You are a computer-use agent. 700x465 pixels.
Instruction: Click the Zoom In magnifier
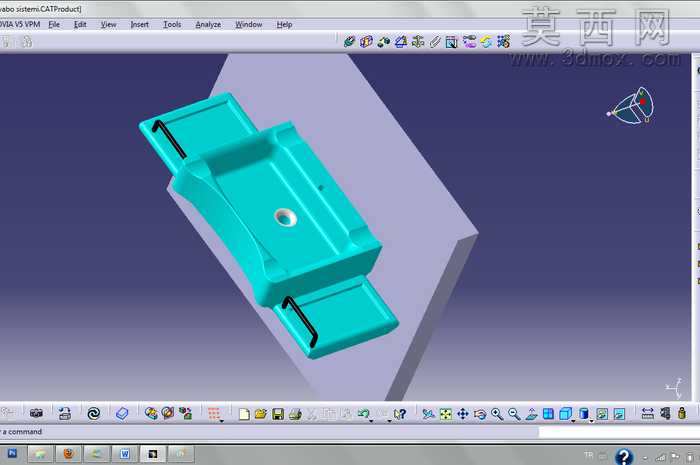pyautogui.click(x=497, y=414)
